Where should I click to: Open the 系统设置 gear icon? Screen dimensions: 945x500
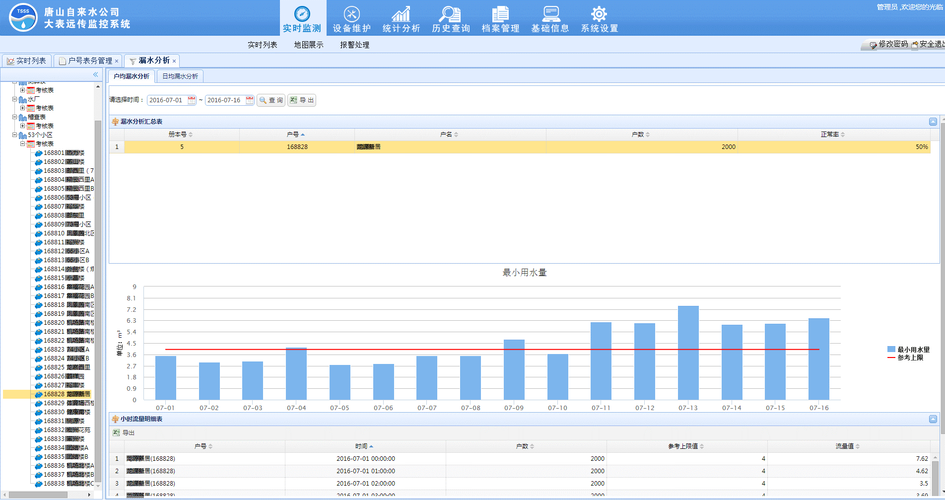[x=599, y=14]
